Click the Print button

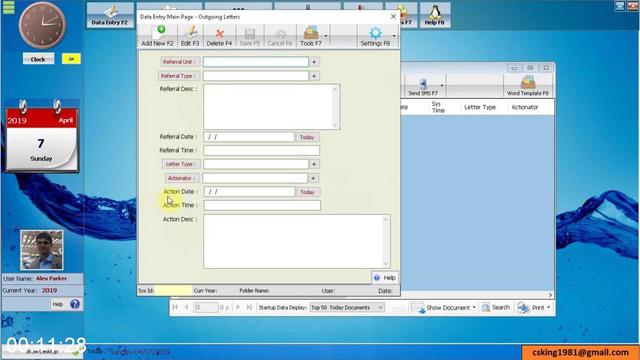coord(531,307)
